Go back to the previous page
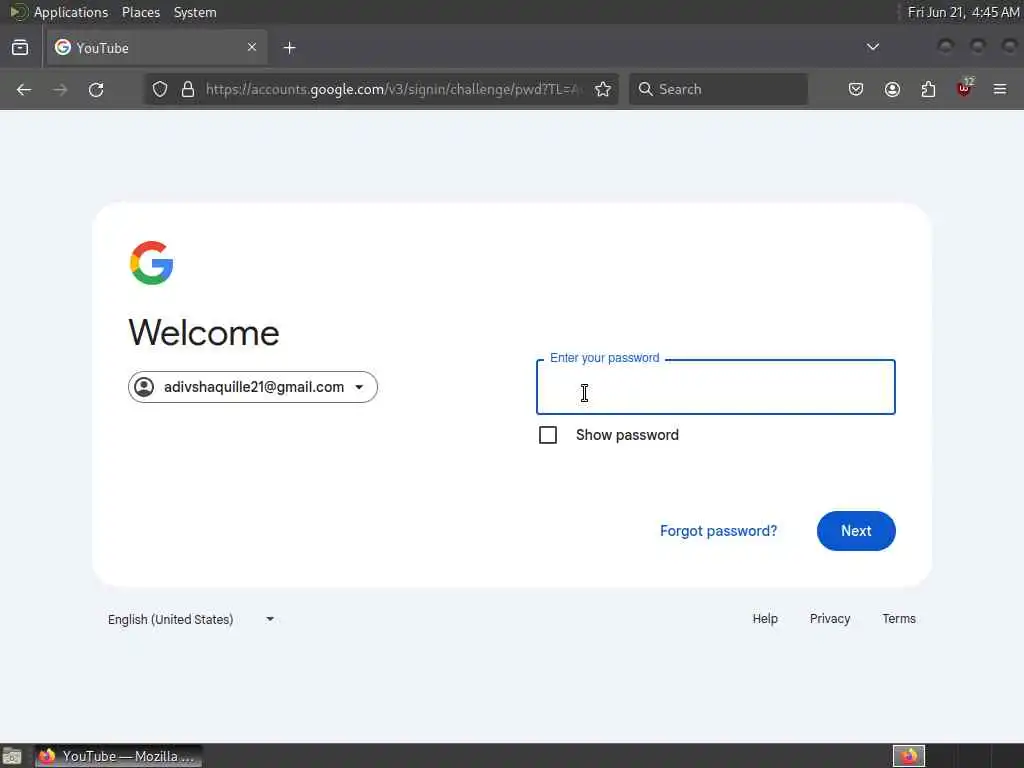 tap(24, 89)
